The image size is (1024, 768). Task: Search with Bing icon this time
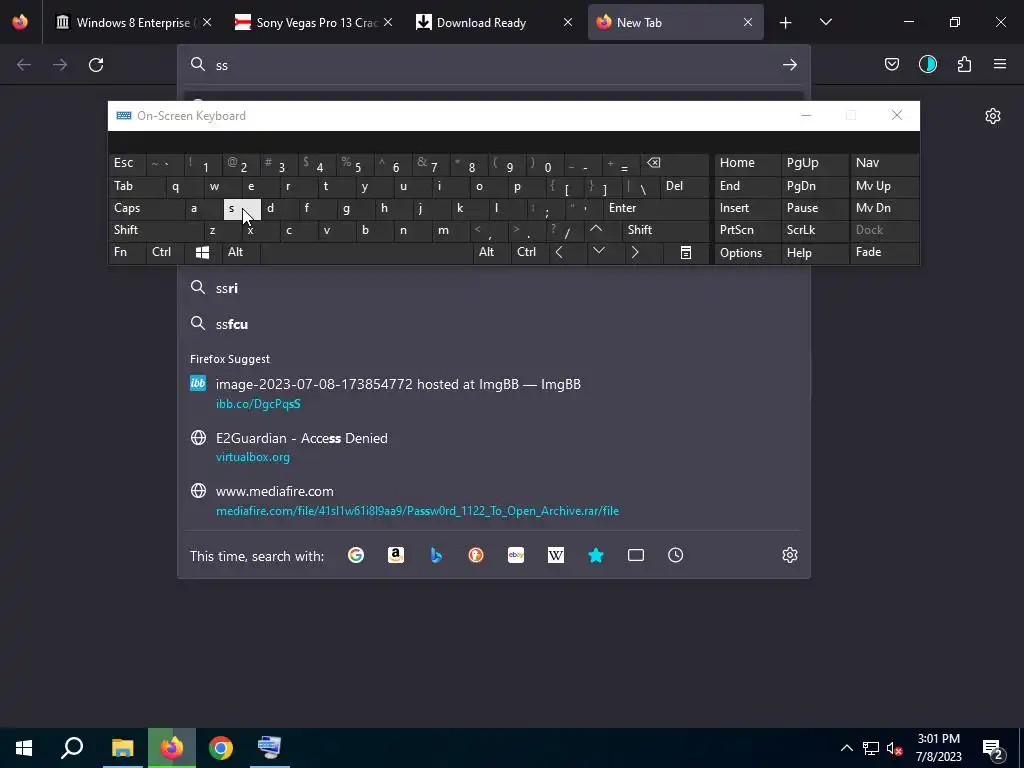[x=436, y=555]
